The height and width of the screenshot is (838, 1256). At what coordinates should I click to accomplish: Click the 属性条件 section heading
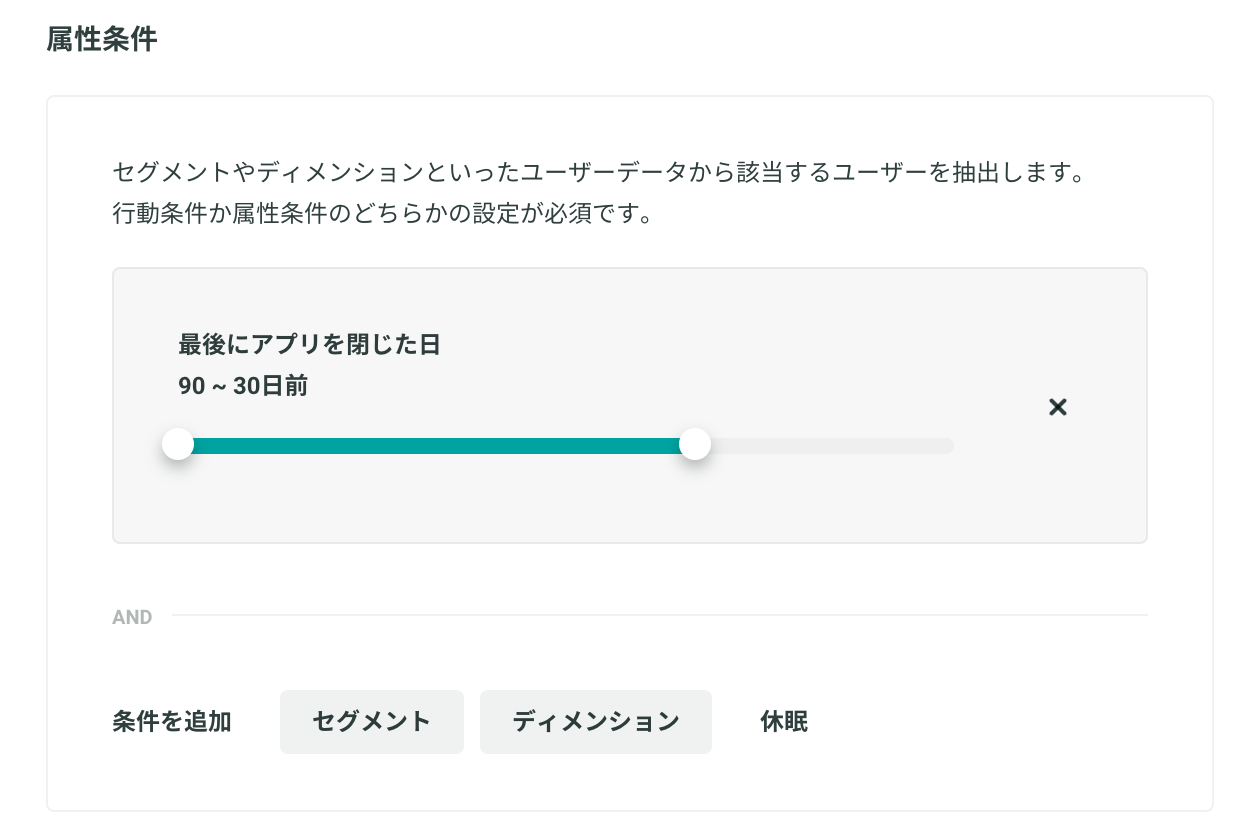(x=102, y=40)
